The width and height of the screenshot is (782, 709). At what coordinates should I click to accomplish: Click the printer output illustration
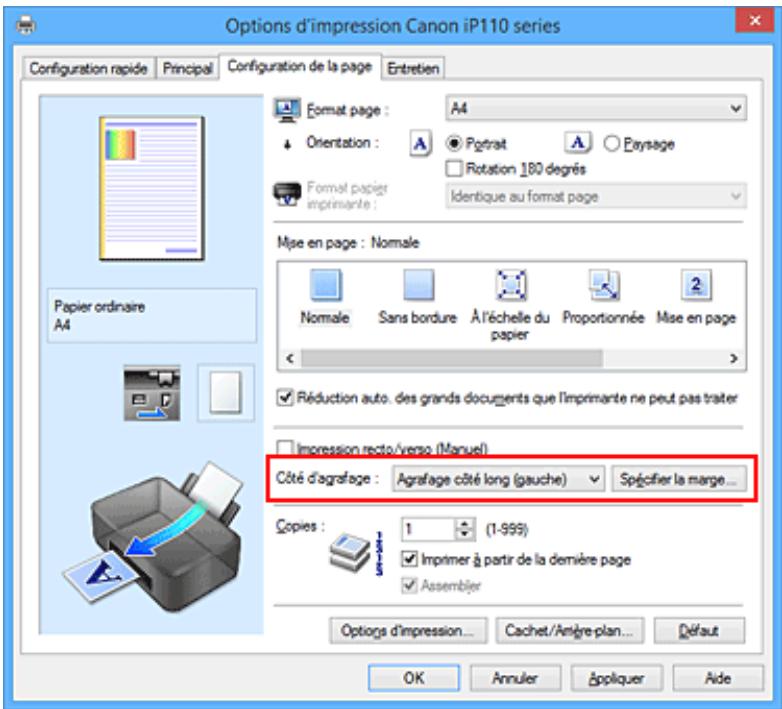(154, 537)
